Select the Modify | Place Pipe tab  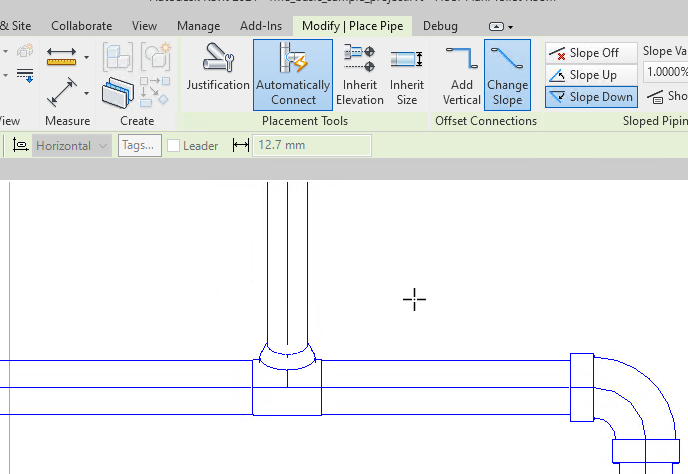352,26
